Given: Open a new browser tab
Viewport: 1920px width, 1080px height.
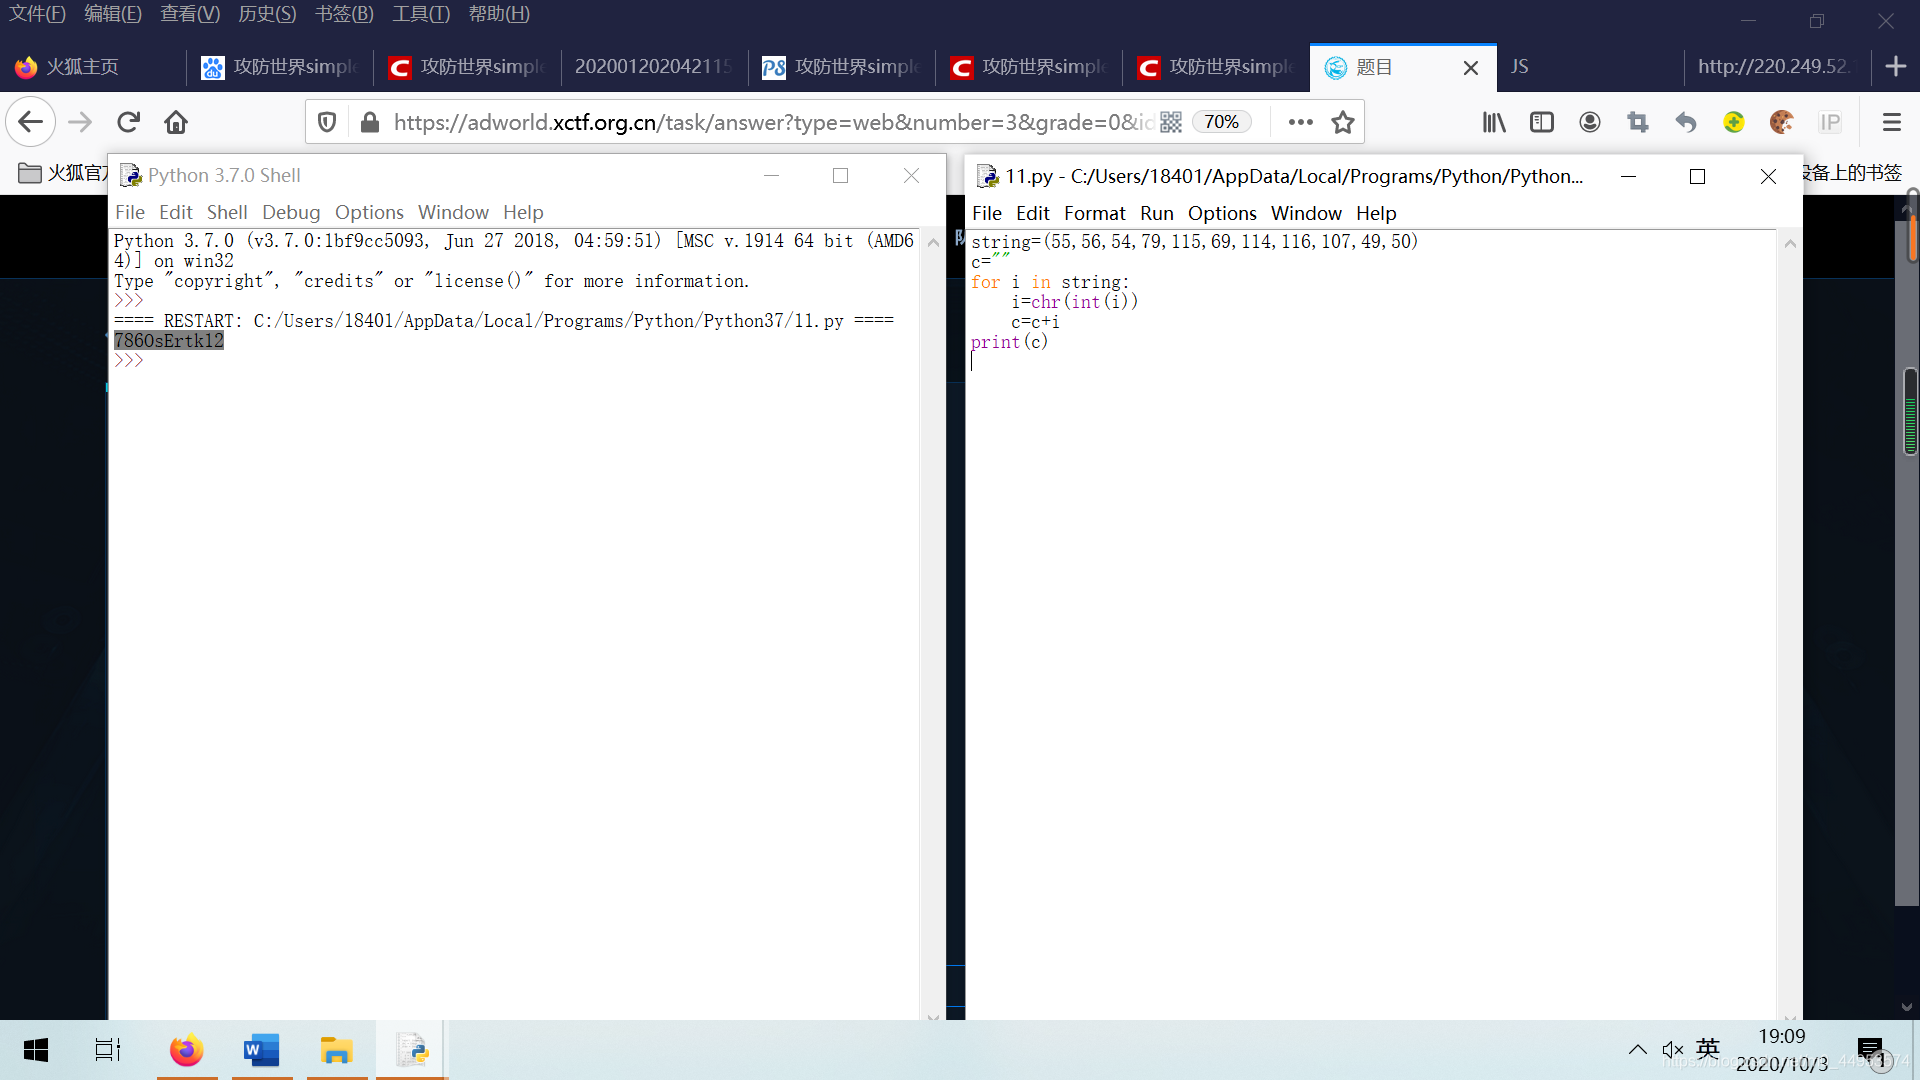Looking at the screenshot, I should (x=1895, y=67).
